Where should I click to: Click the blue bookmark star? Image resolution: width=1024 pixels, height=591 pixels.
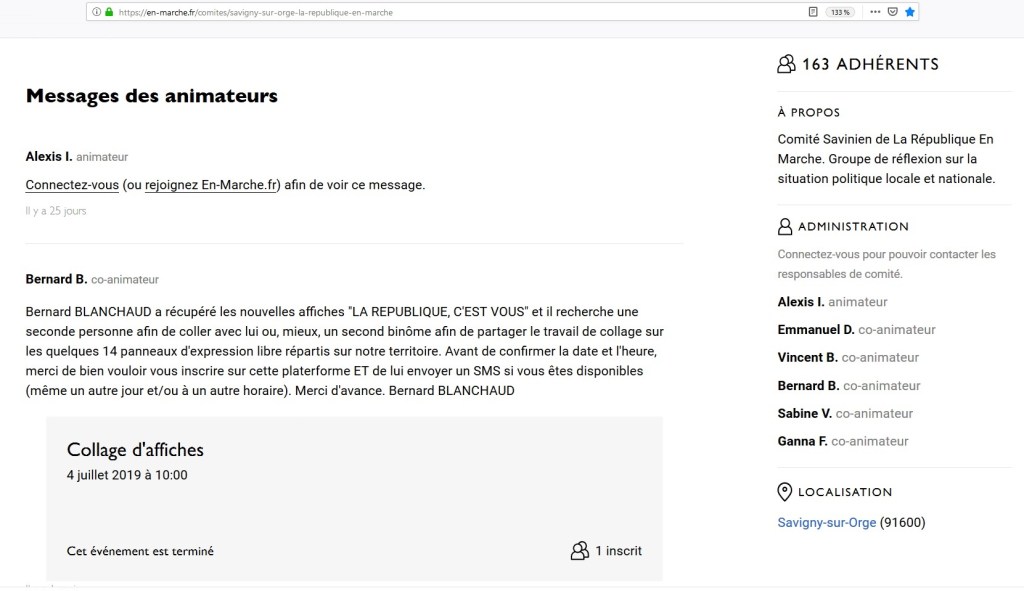click(x=910, y=11)
